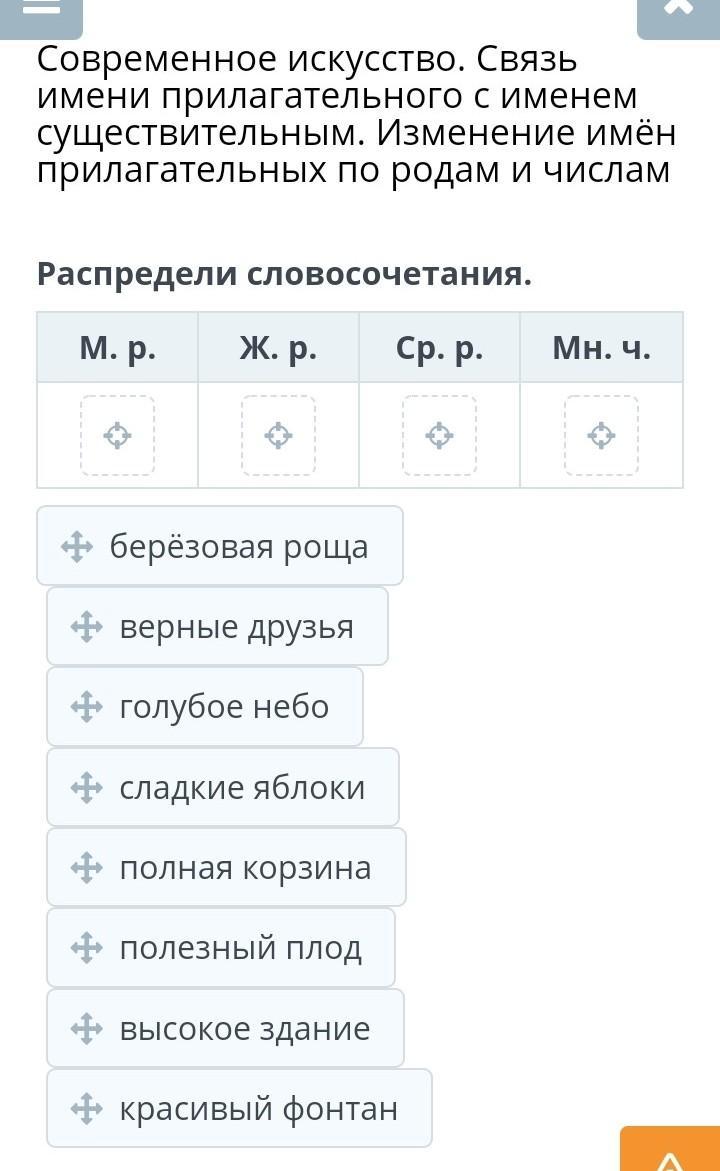The image size is (720, 1171).
Task: Select the phrase берёзовая роща
Action: point(239,547)
